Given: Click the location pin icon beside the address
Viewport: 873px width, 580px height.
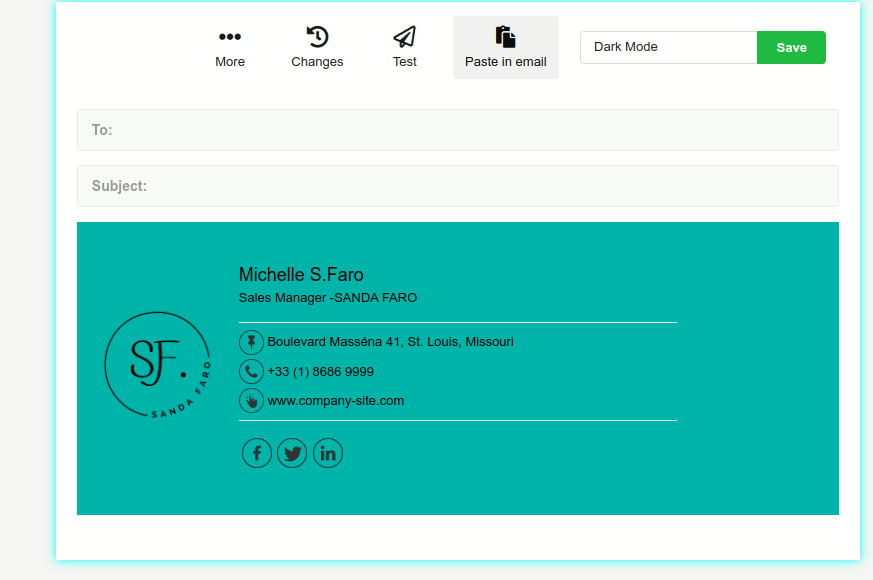Looking at the screenshot, I should click(251, 341).
